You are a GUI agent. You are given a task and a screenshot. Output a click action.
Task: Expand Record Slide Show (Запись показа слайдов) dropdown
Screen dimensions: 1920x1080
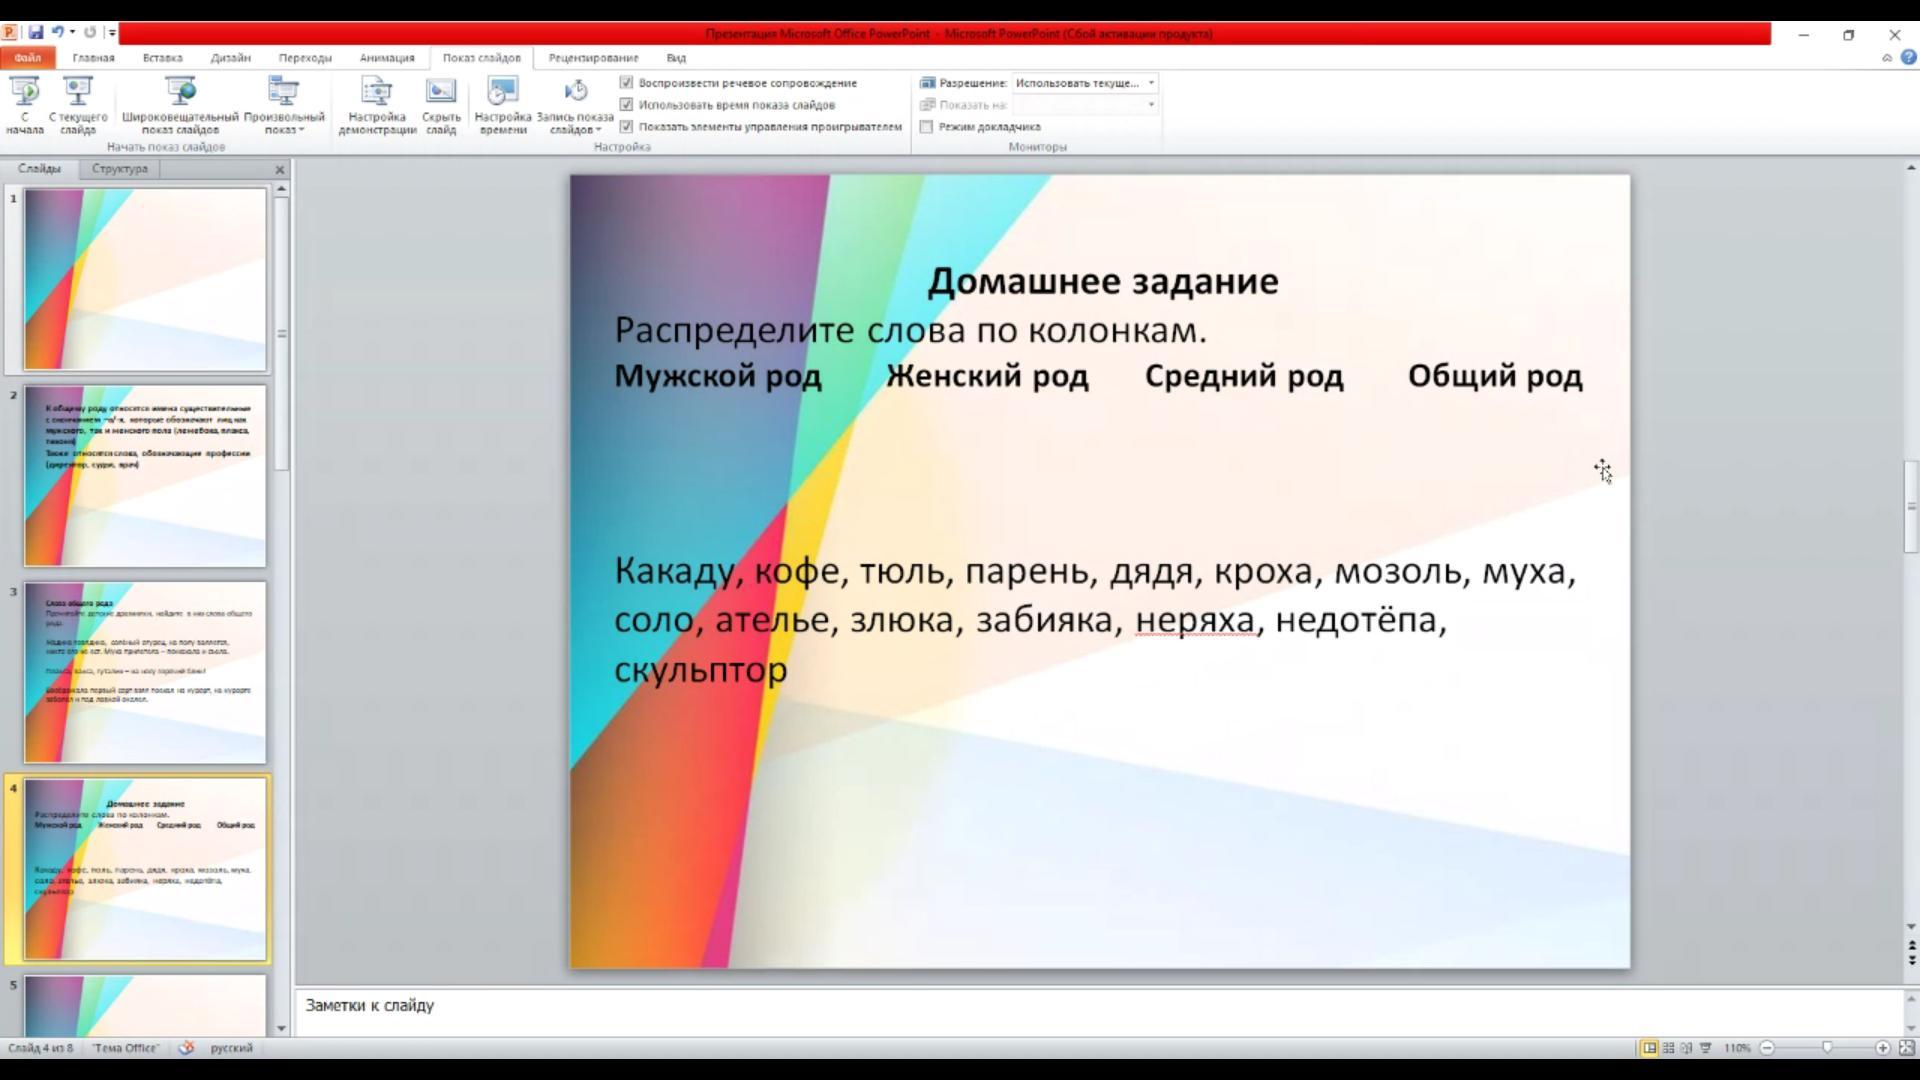tap(575, 129)
